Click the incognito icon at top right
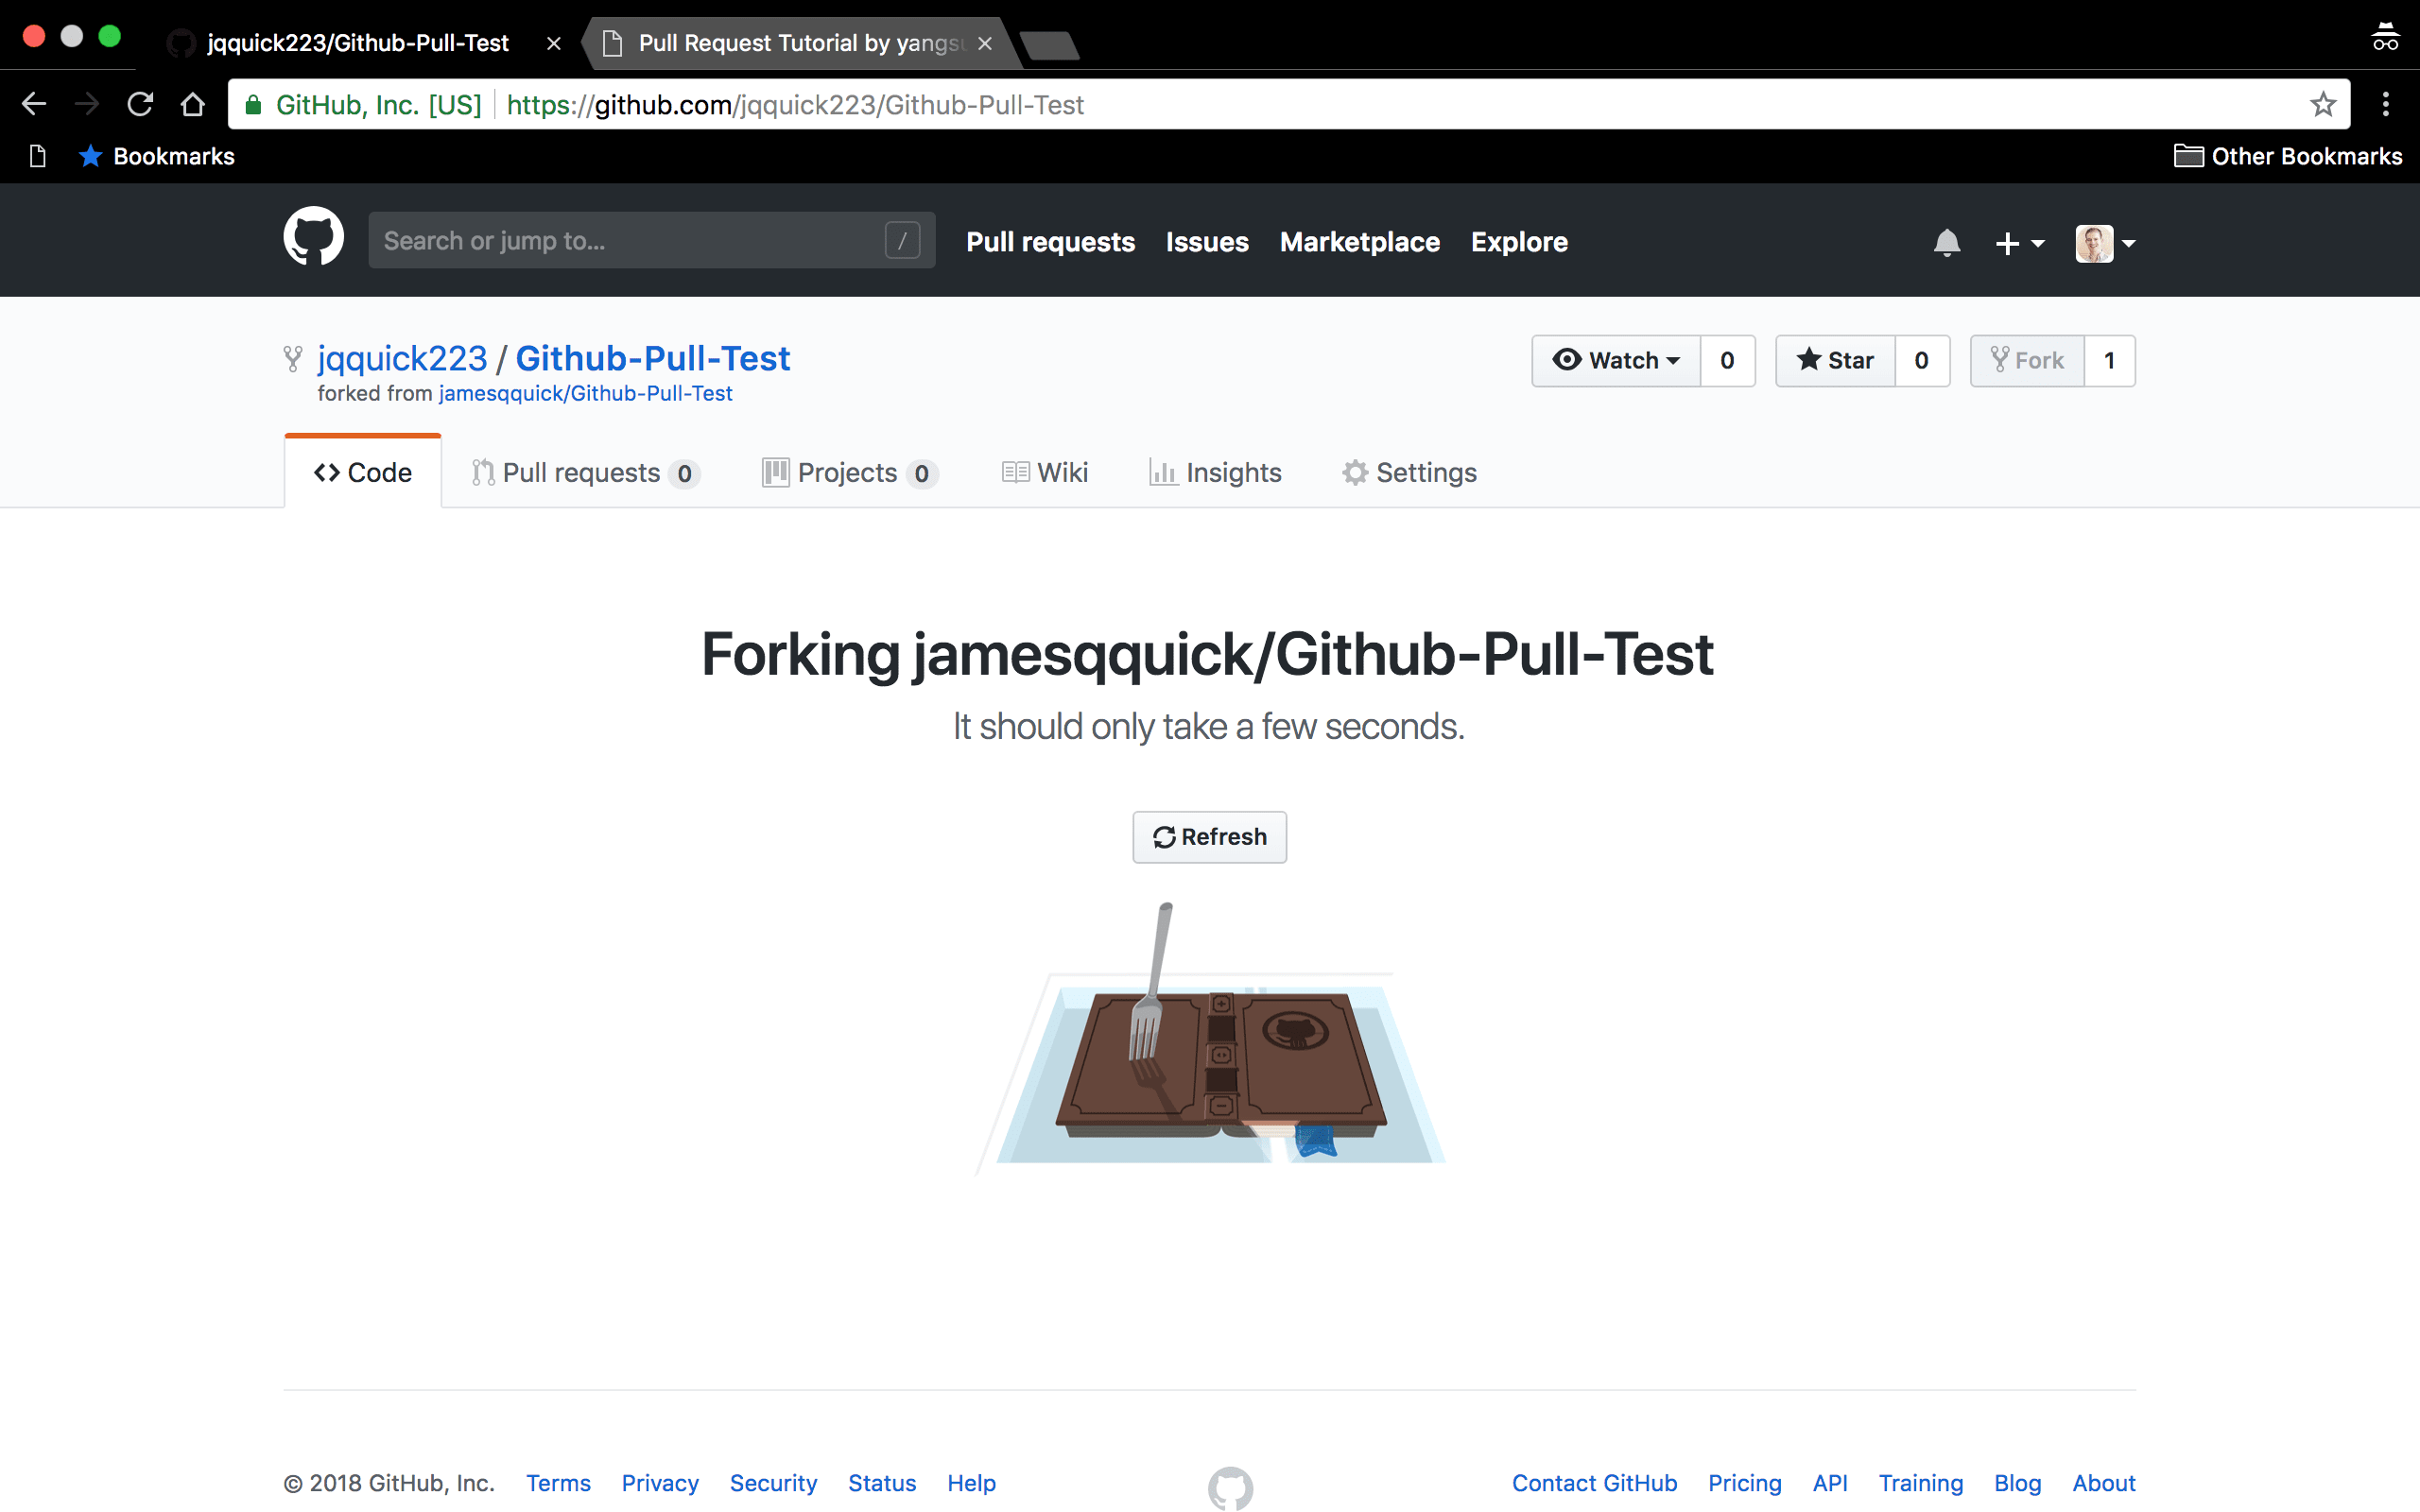The height and width of the screenshot is (1512, 2420). coord(2385,36)
